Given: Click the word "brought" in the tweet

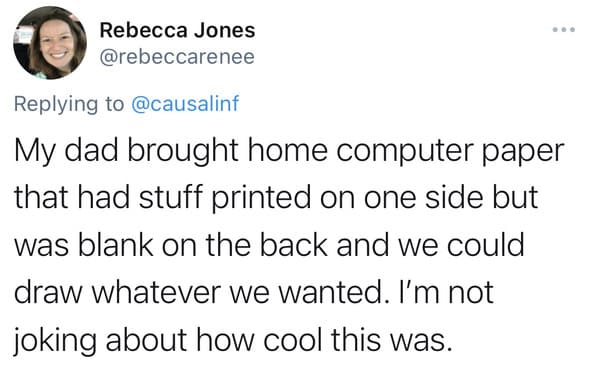Looking at the screenshot, I should point(183,152).
